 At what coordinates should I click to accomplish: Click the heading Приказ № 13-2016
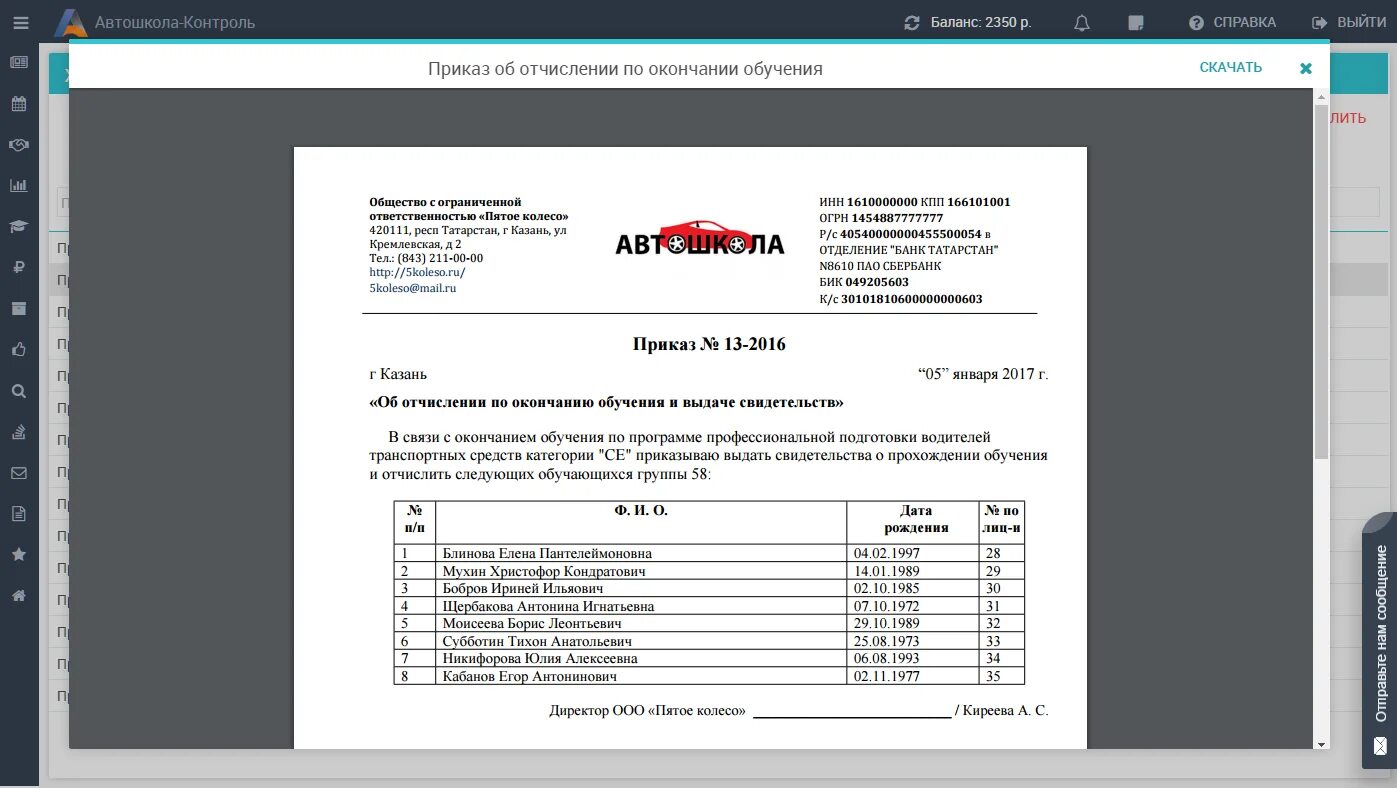click(x=709, y=344)
